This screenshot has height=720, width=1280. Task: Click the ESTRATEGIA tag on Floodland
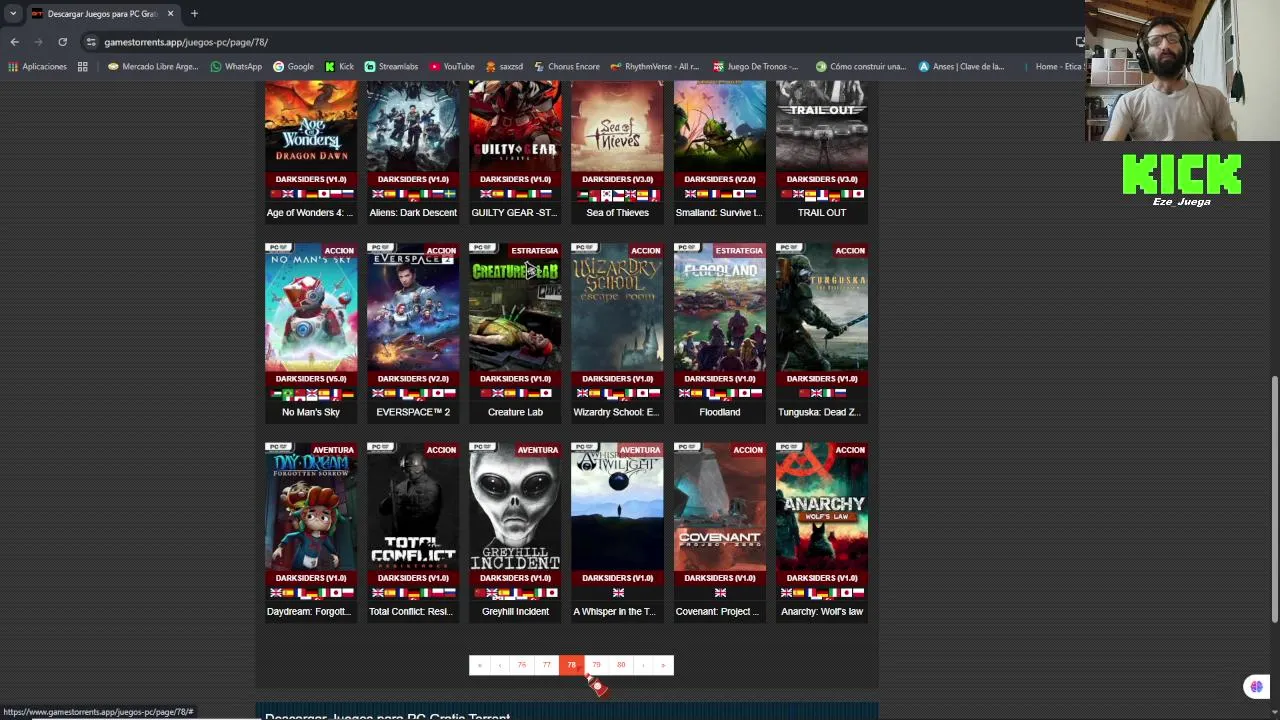click(739, 251)
